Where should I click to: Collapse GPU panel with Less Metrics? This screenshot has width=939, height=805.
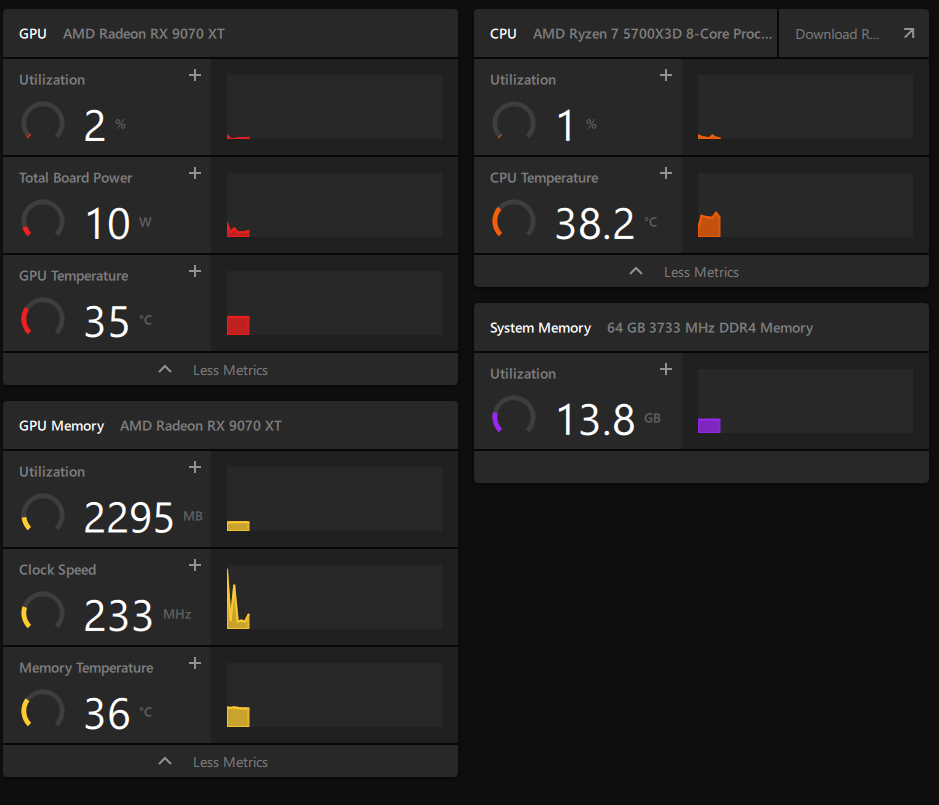231,370
